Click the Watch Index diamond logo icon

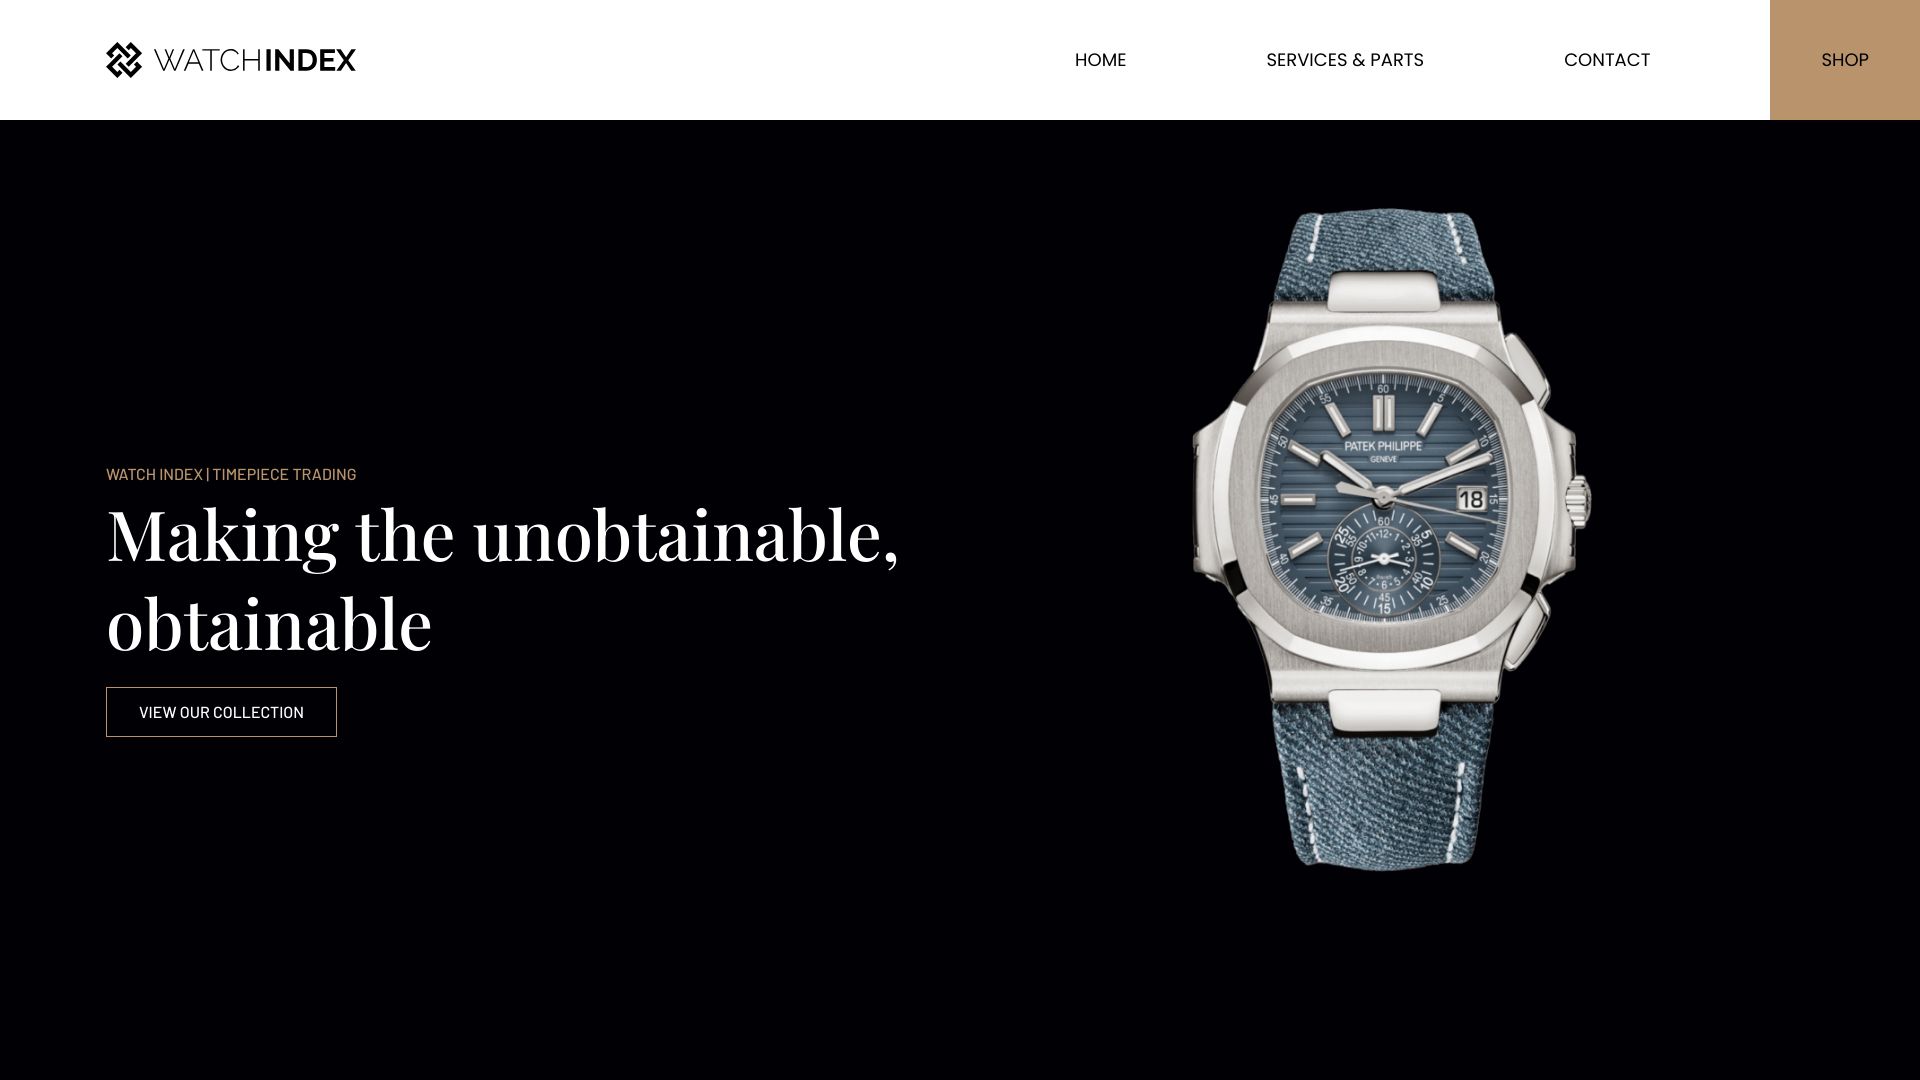click(124, 60)
